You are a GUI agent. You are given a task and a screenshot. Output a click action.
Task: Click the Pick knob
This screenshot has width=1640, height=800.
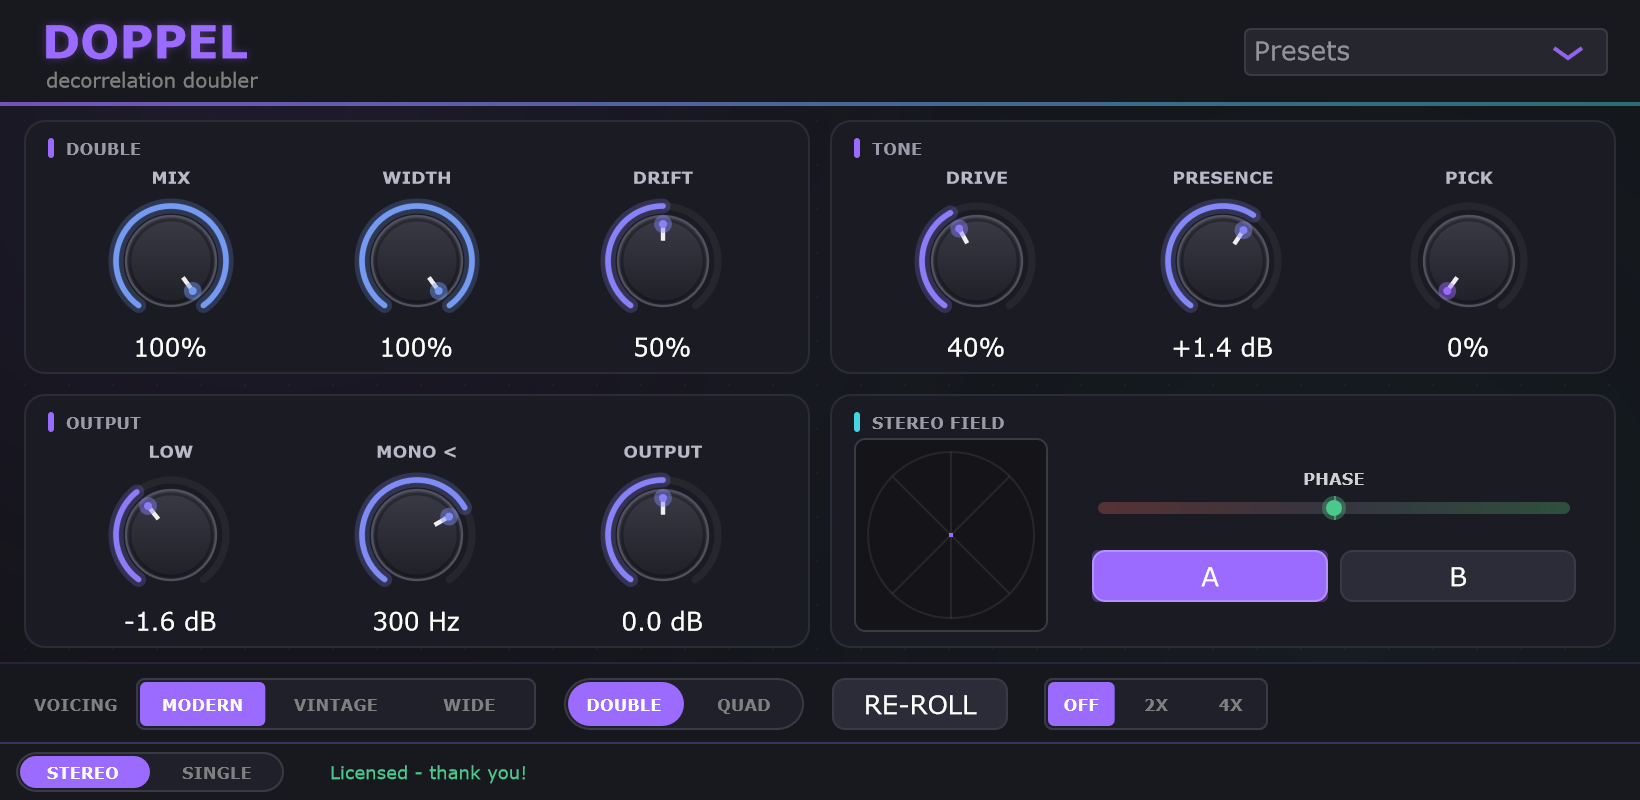(x=1469, y=261)
